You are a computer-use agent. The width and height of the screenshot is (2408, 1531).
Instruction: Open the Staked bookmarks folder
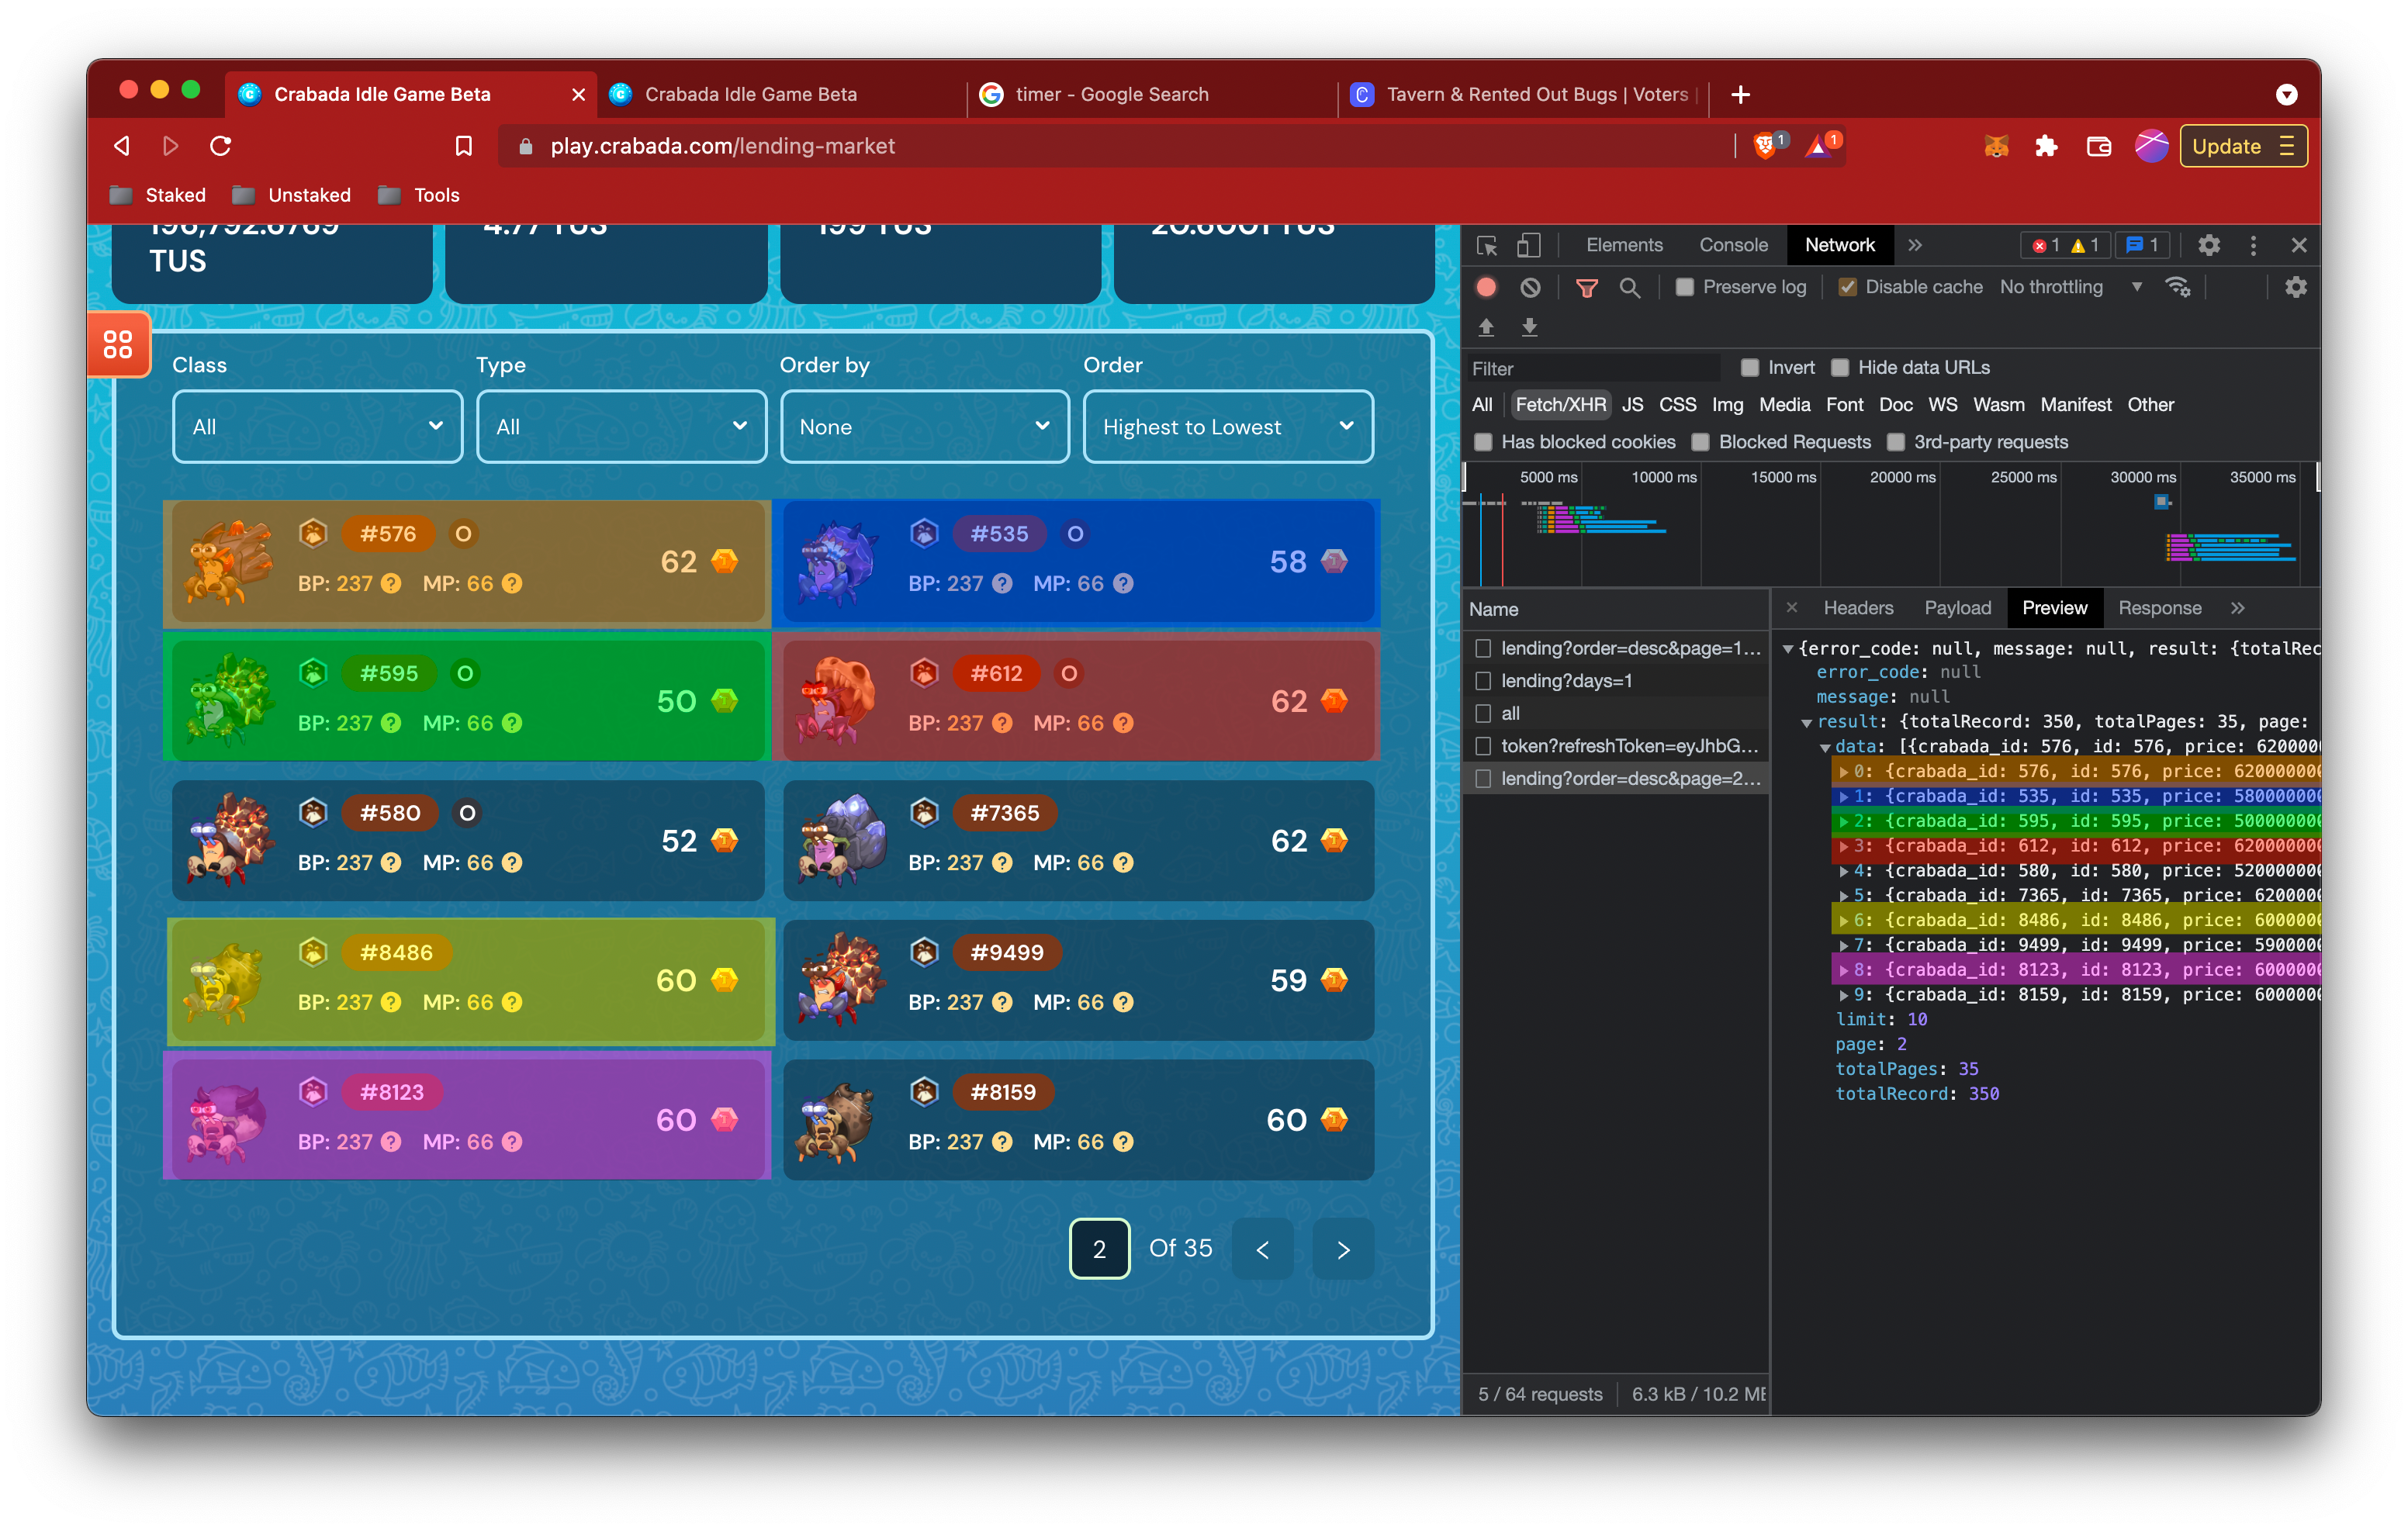[158, 195]
